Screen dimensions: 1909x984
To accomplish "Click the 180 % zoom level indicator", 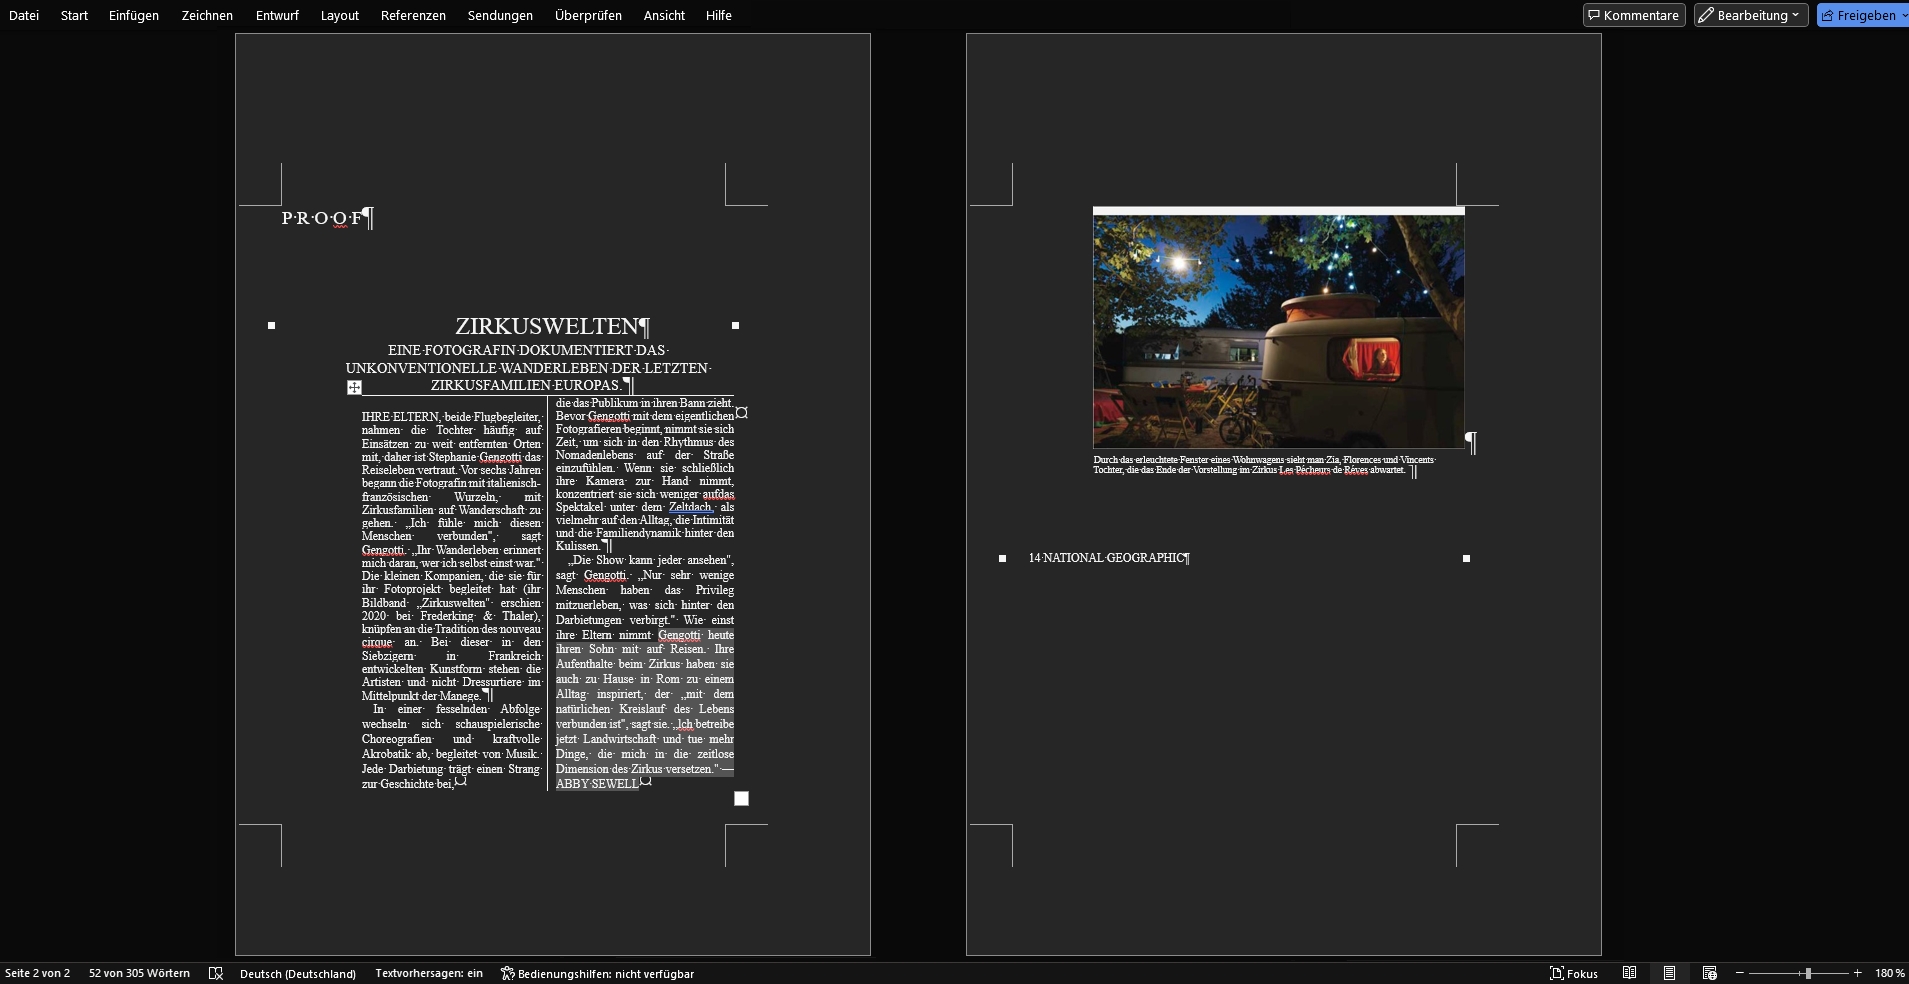I will [1889, 973].
